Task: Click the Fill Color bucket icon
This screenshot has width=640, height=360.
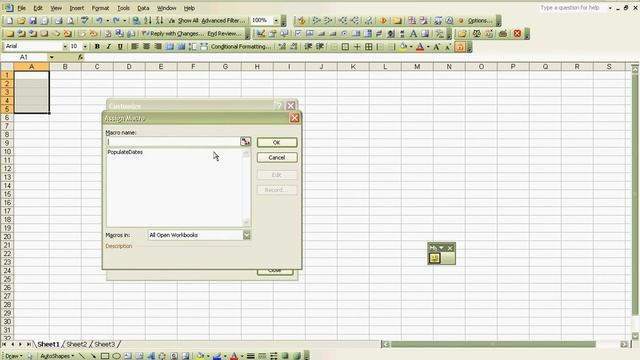Action: coord(403,47)
